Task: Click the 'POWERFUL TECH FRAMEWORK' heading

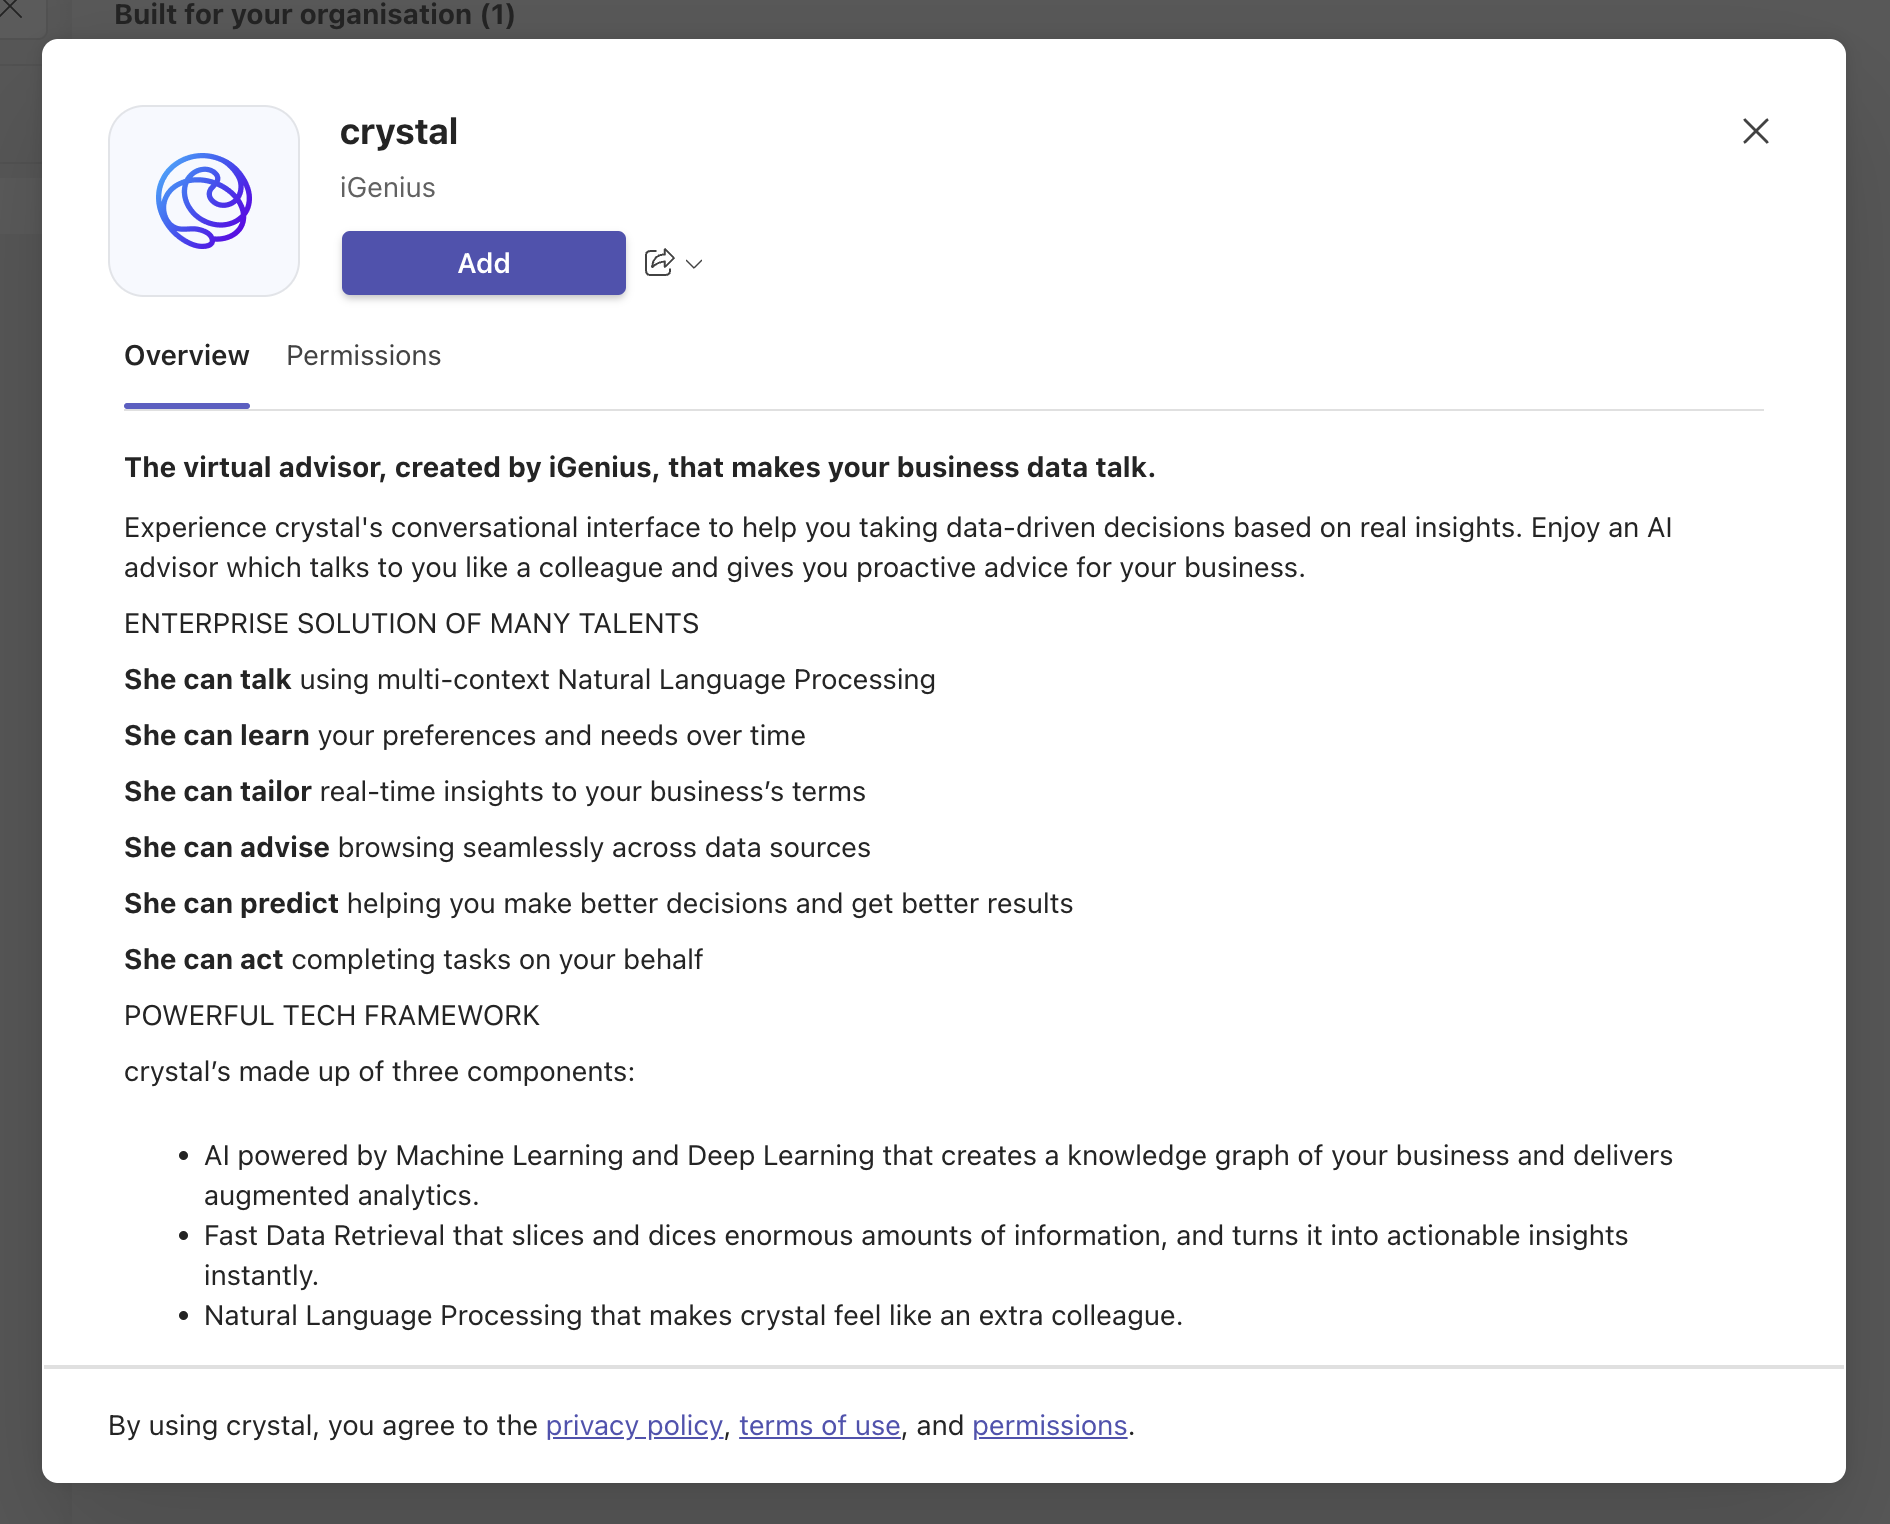Action: (x=331, y=1016)
